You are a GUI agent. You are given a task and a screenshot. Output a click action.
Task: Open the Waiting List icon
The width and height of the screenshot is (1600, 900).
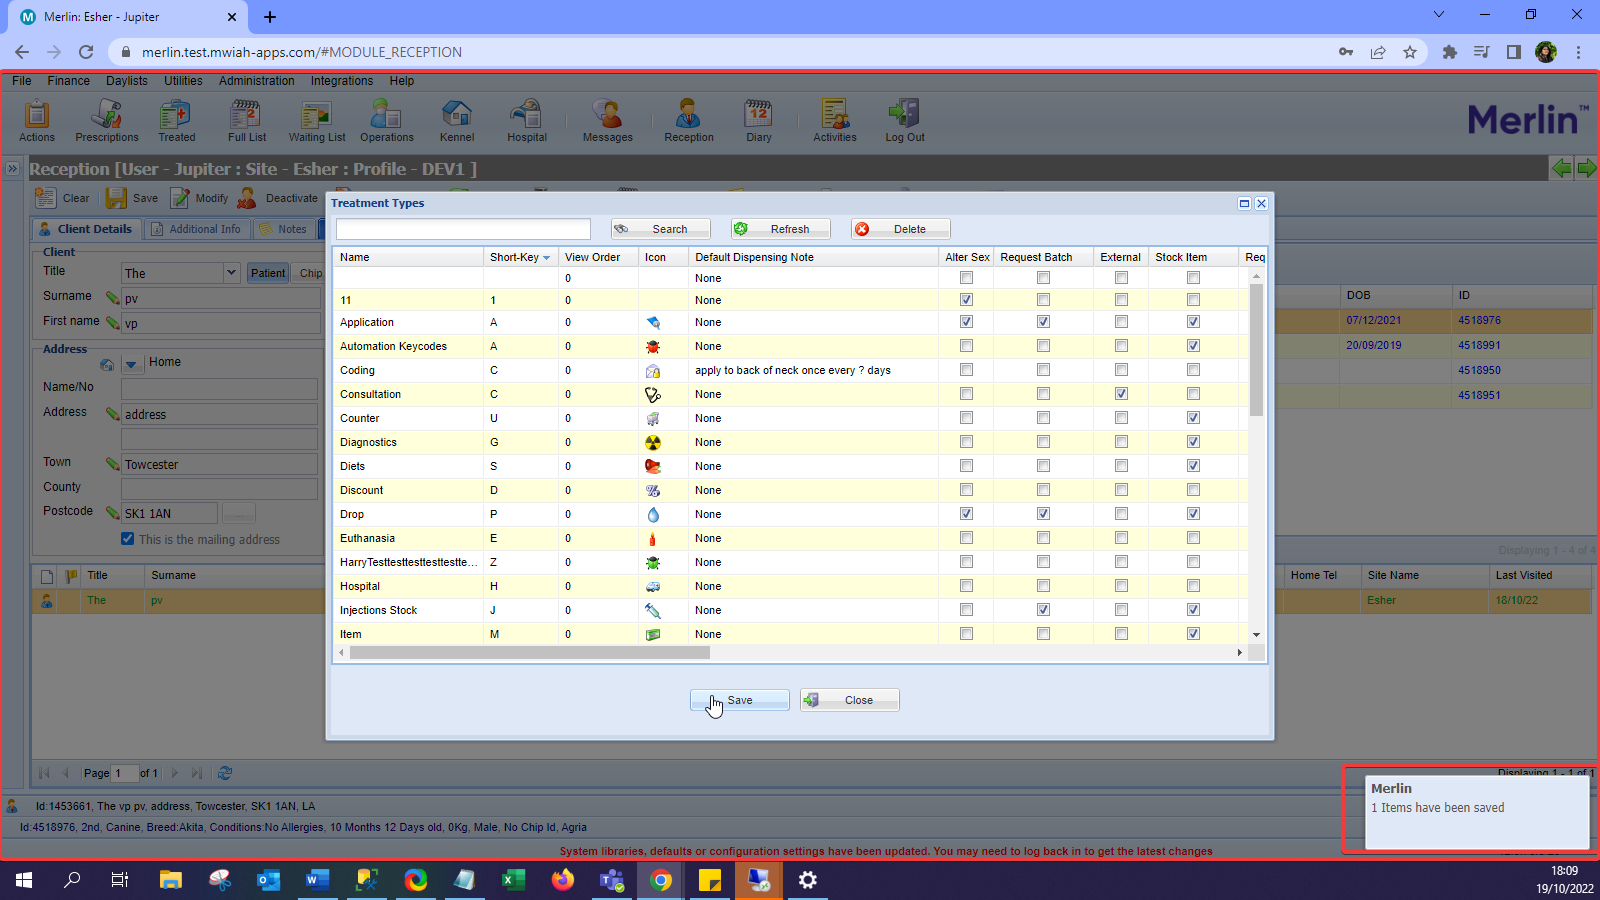(x=317, y=120)
